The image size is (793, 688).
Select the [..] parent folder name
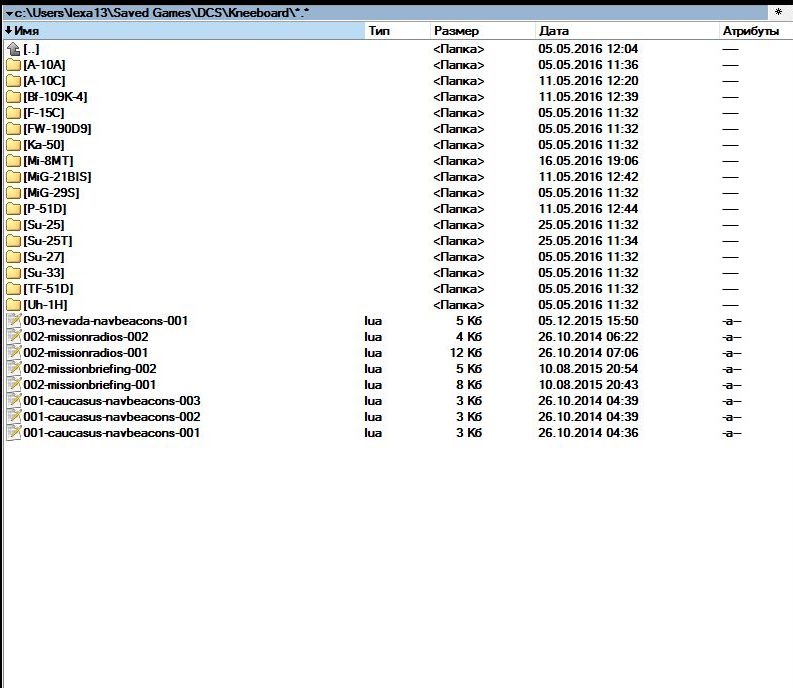tap(31, 49)
